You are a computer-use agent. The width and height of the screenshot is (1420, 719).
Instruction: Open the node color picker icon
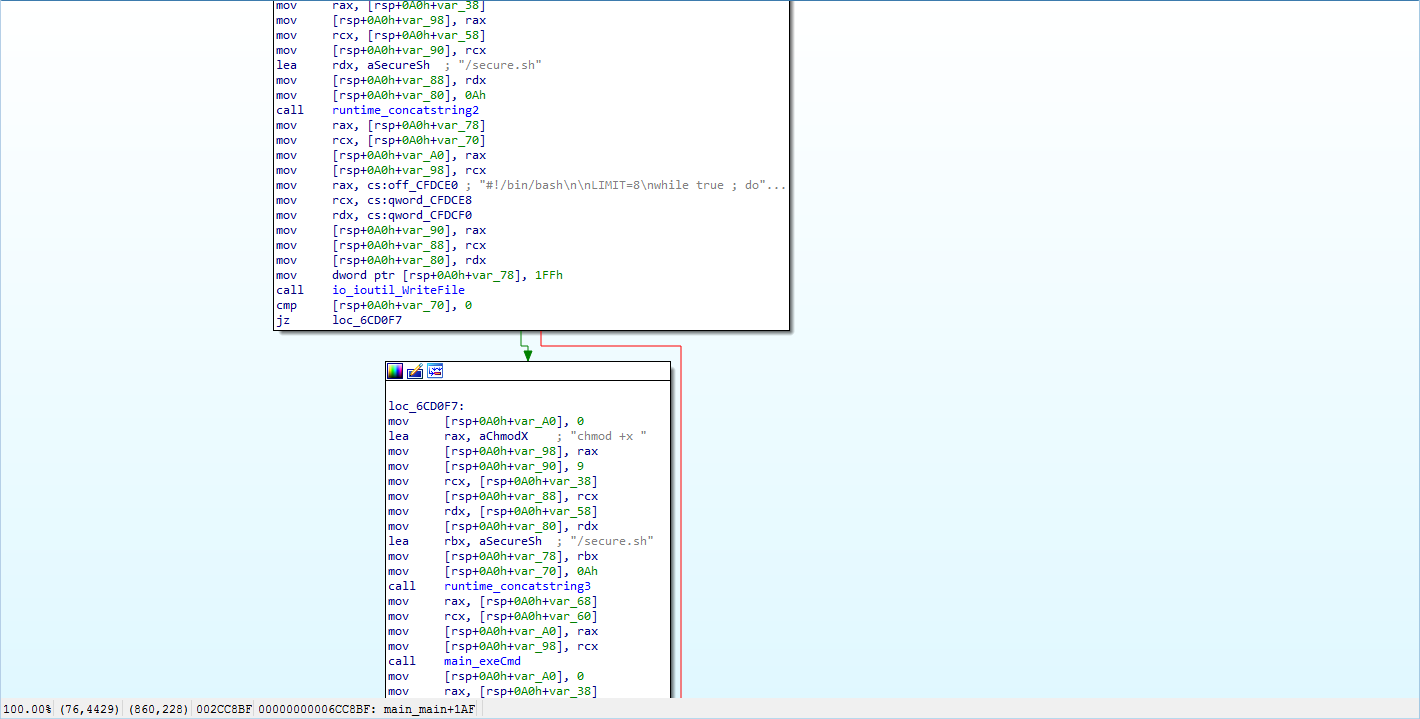tap(395, 371)
